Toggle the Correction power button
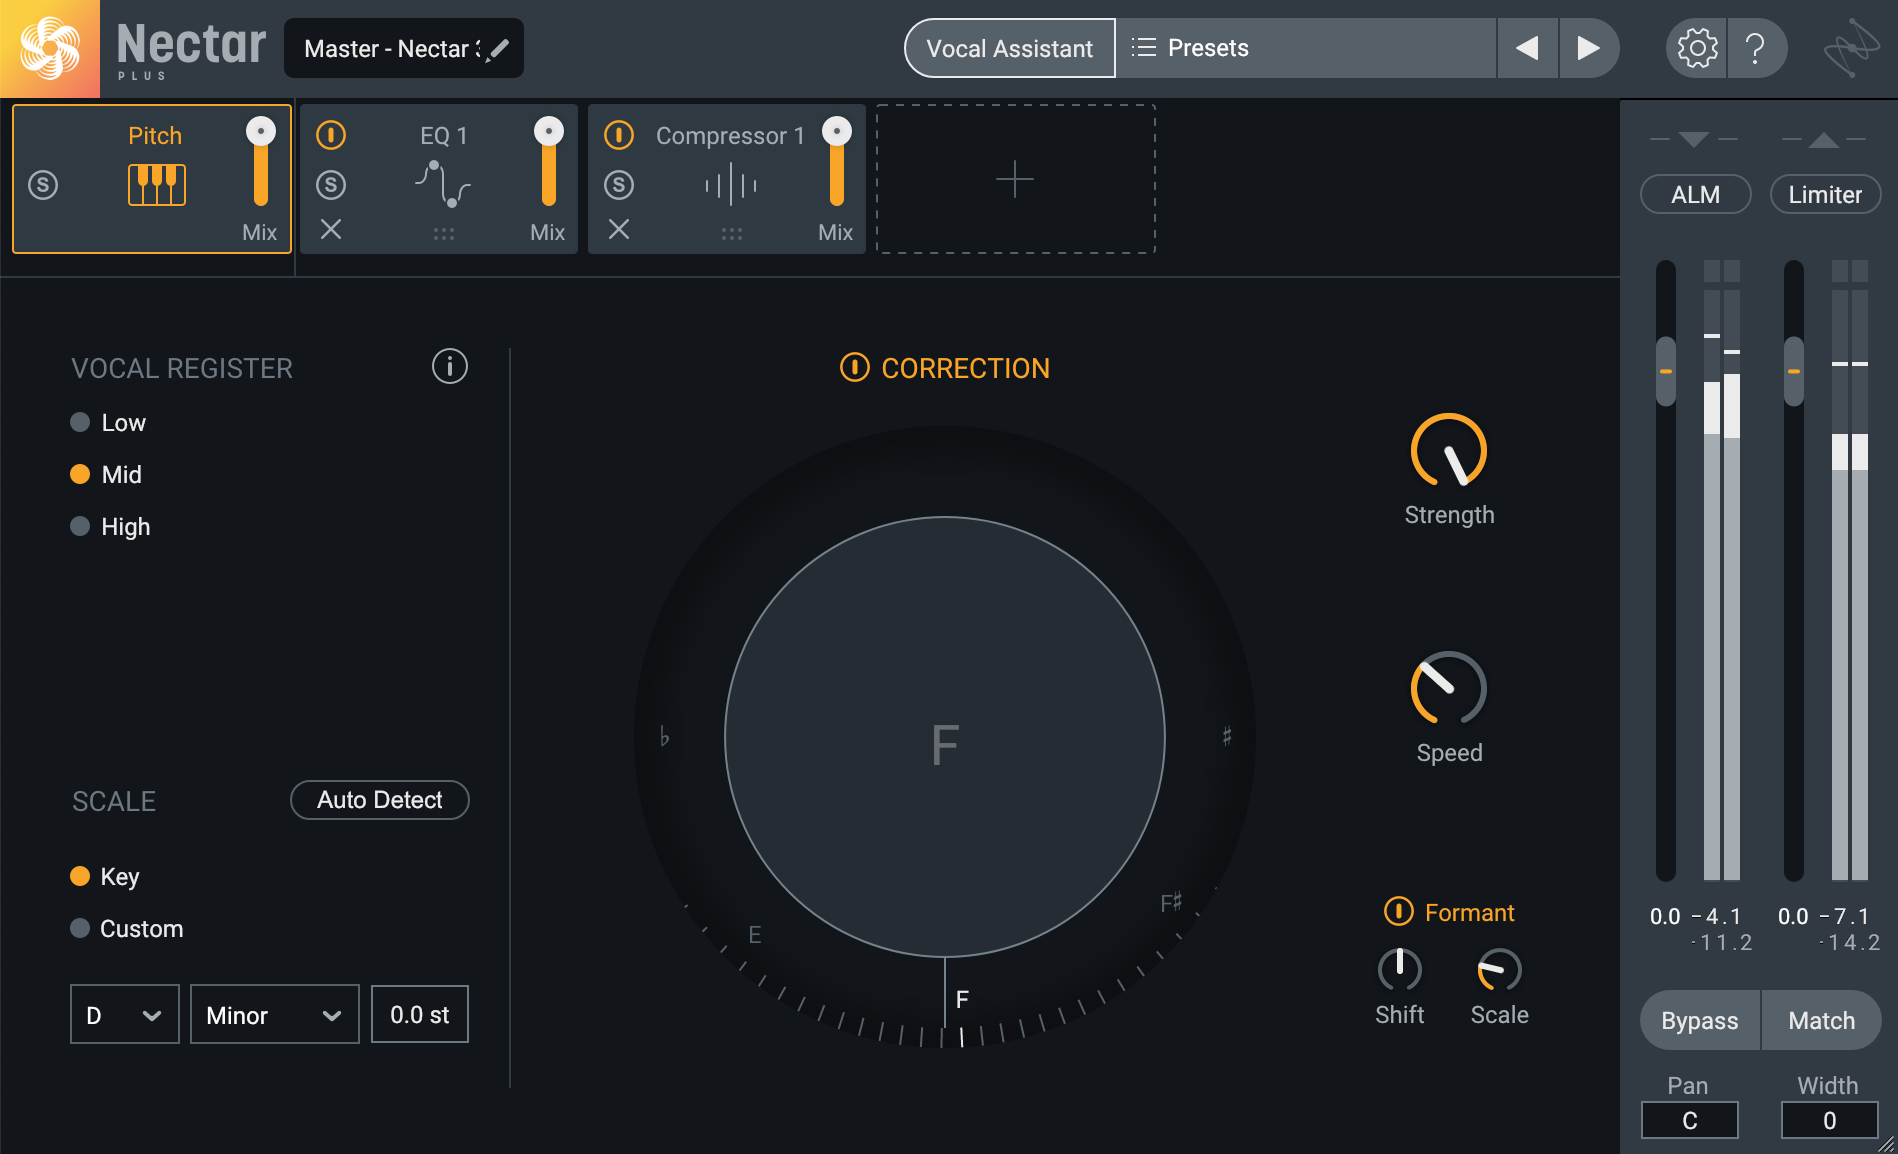1898x1154 pixels. pyautogui.click(x=854, y=367)
